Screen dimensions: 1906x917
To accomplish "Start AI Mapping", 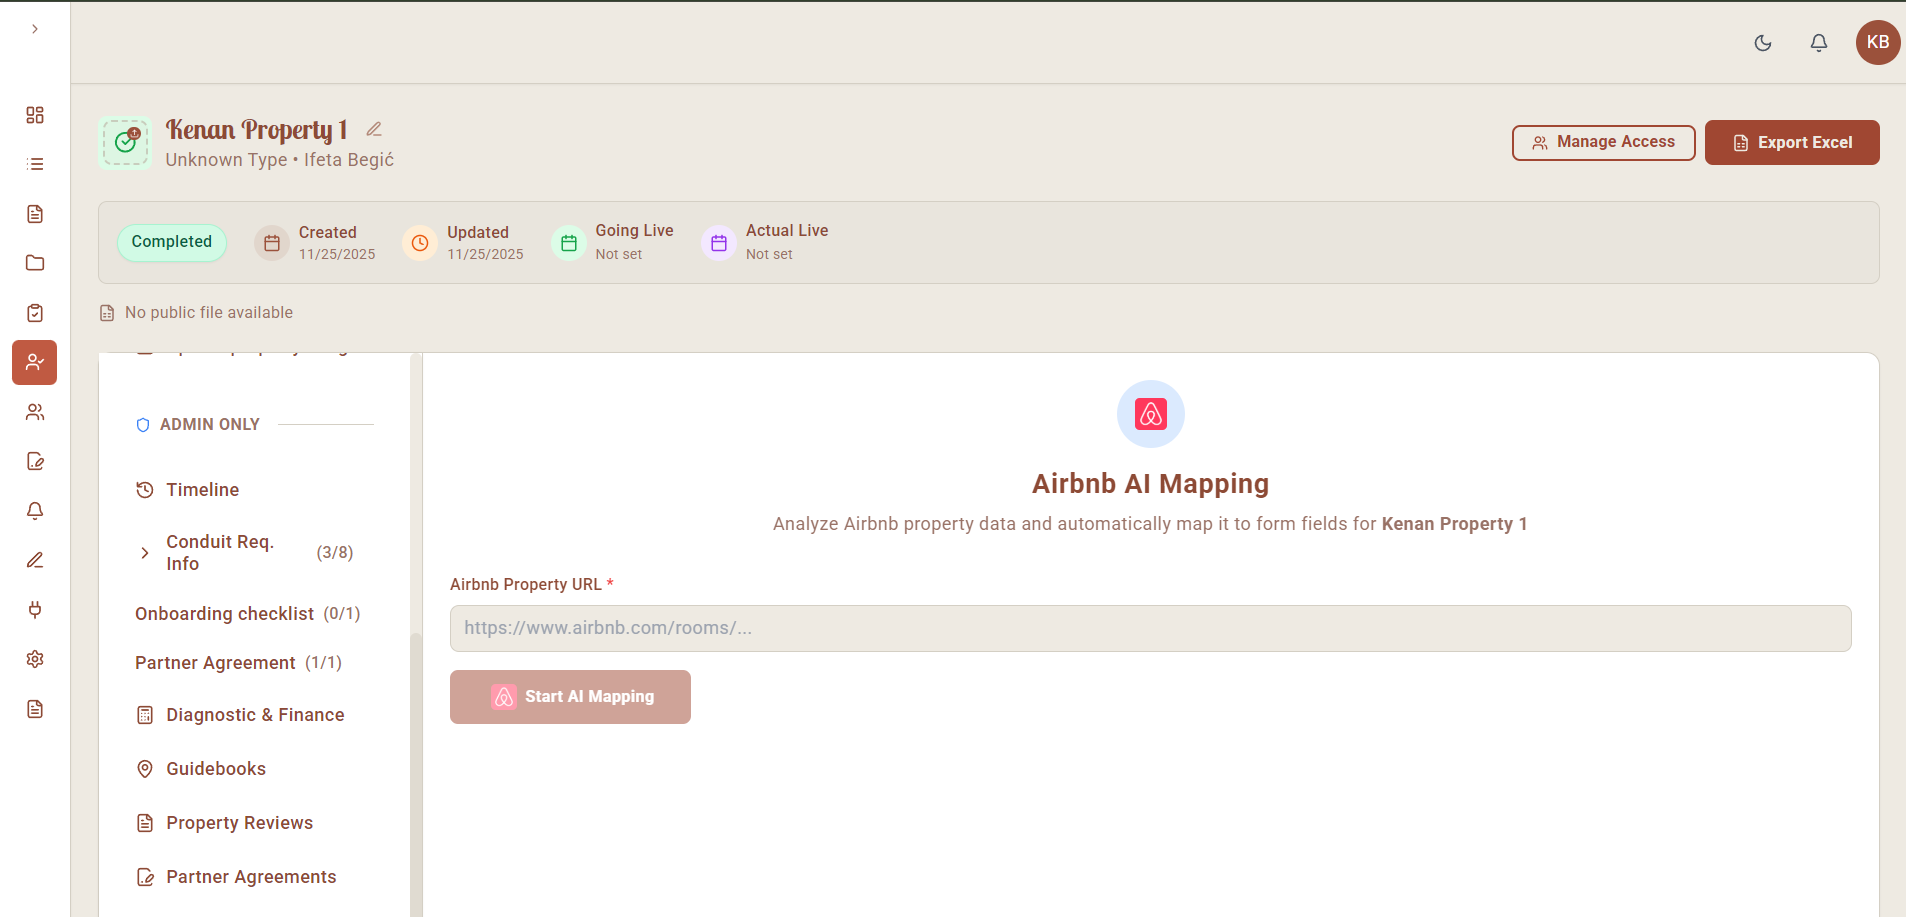I will click(570, 697).
